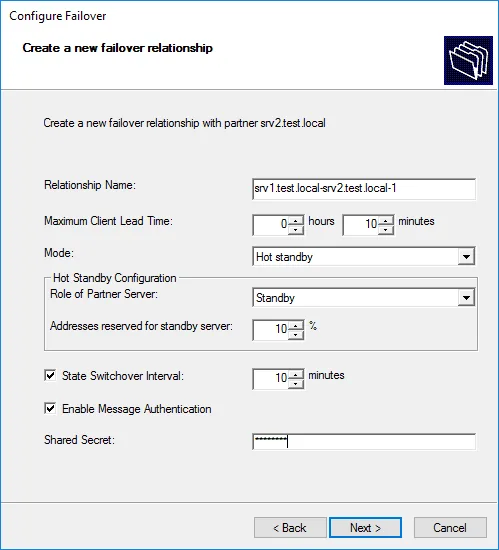Image resolution: width=499 pixels, height=550 pixels.
Task: Increase Maximum Client Lead Time hours
Action: click(x=296, y=221)
